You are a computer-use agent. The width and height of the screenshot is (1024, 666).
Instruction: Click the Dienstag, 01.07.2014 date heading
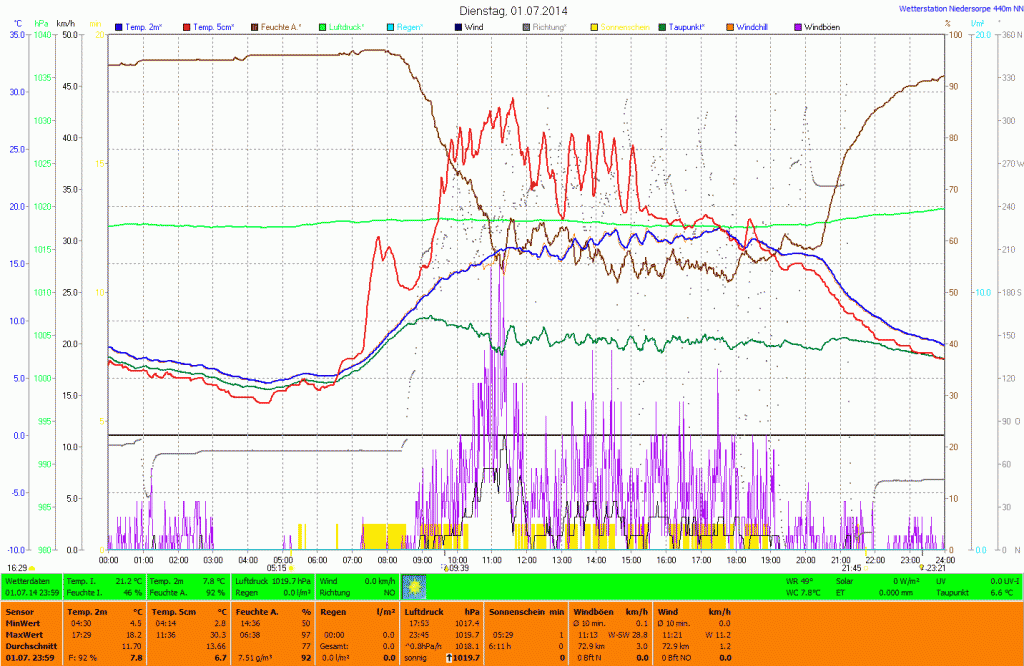click(511, 10)
